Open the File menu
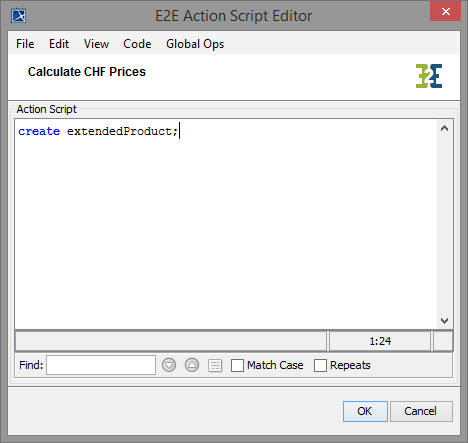This screenshot has height=443, width=468. (25, 44)
